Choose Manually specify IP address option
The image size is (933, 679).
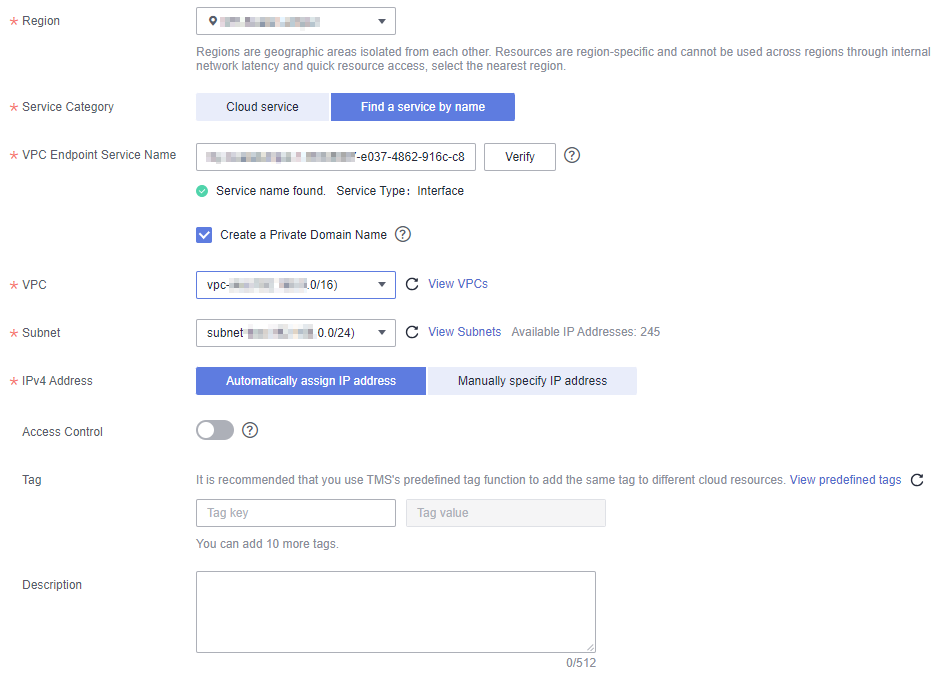coord(532,381)
